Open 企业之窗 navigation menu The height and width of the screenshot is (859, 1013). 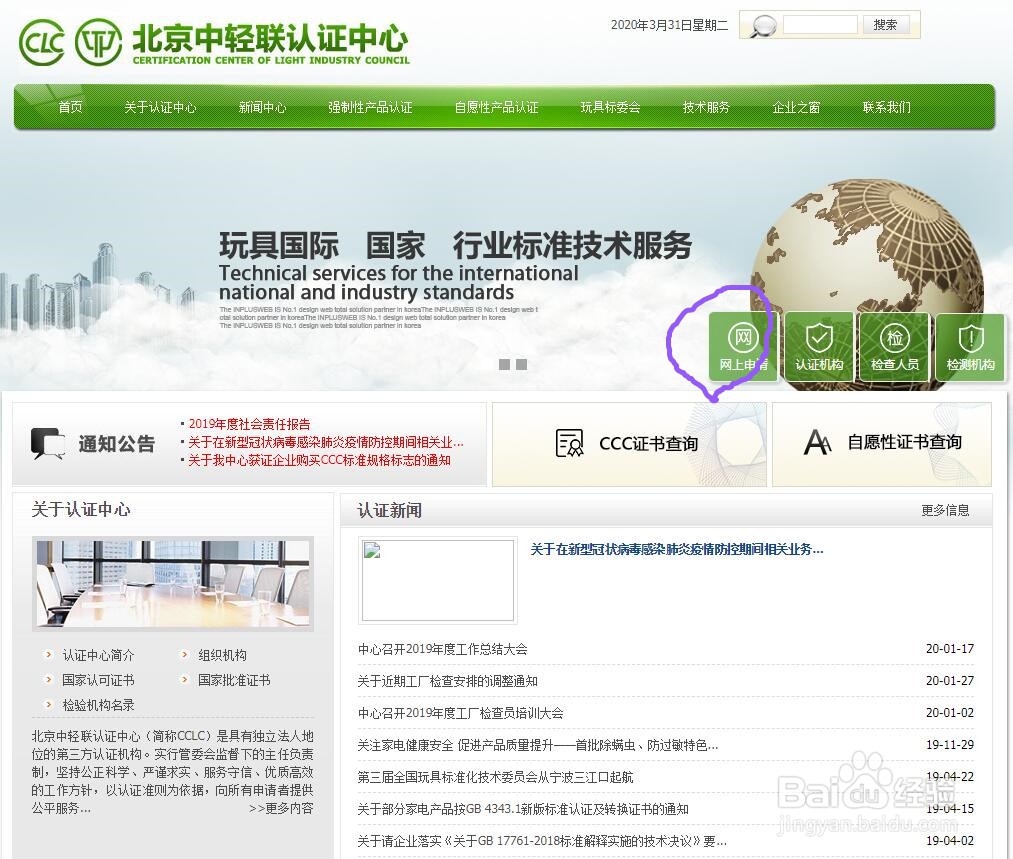coord(797,107)
